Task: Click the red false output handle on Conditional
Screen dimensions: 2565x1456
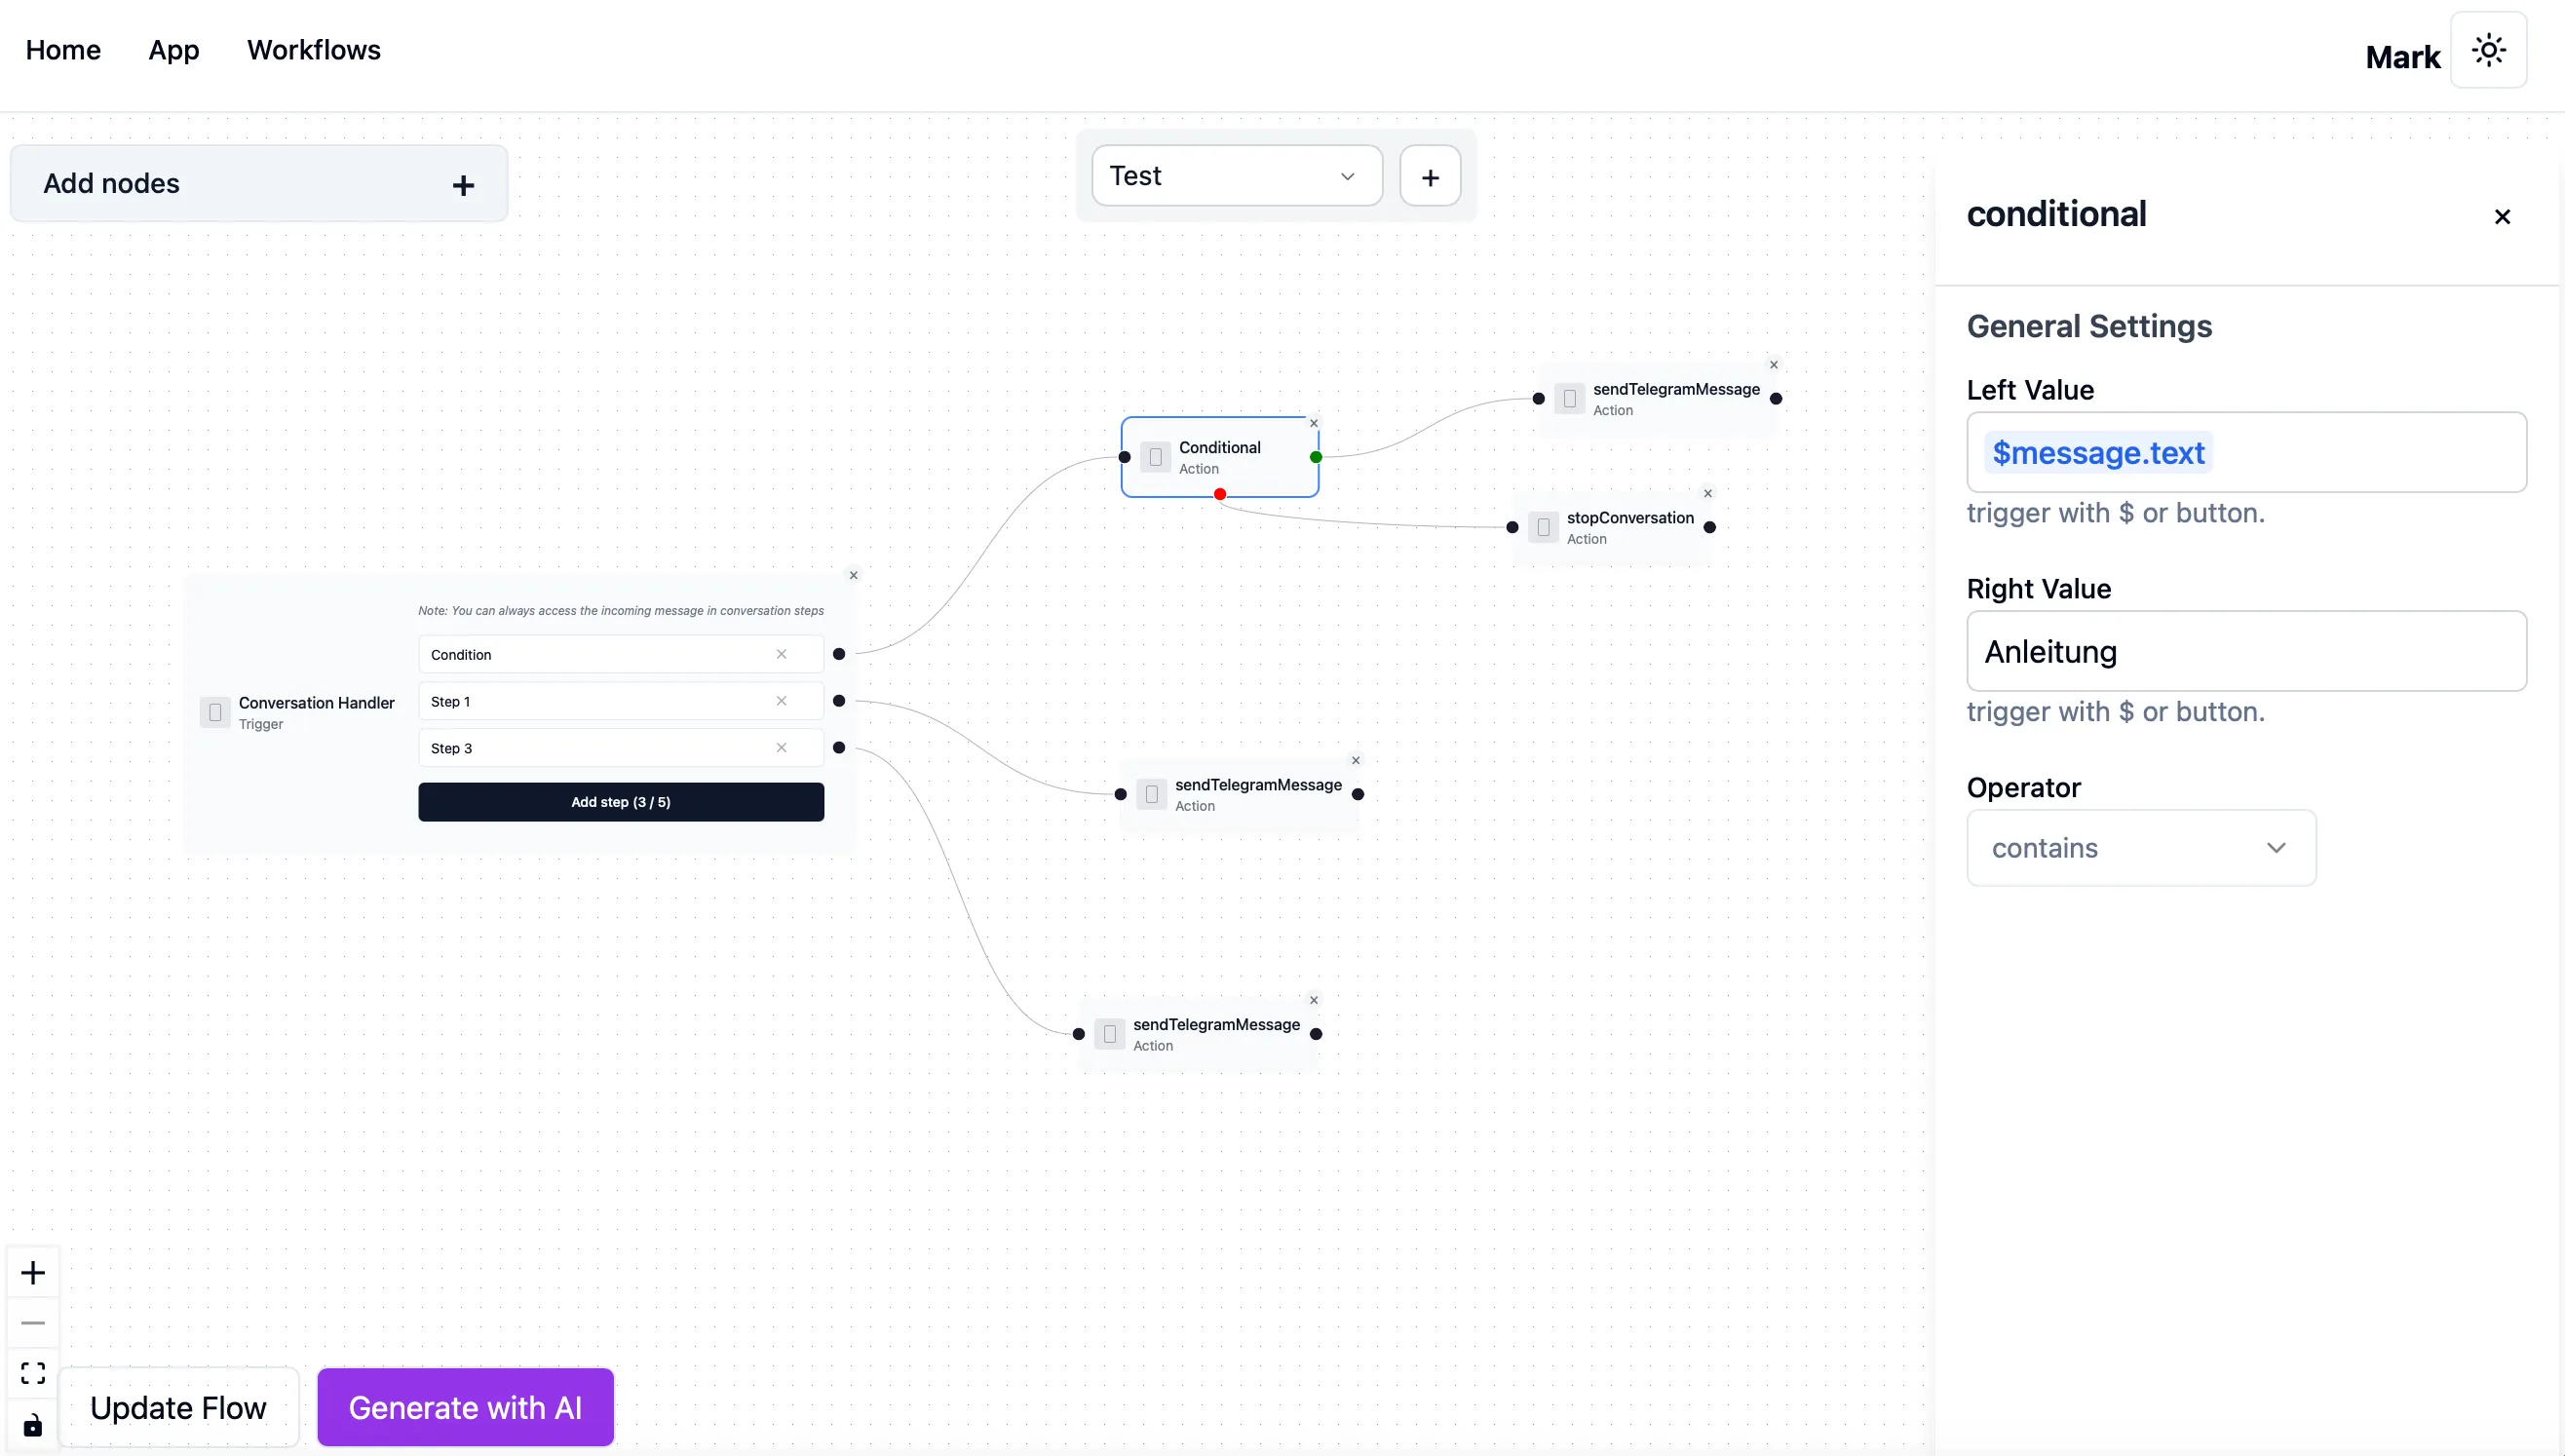Action: tap(1220, 494)
